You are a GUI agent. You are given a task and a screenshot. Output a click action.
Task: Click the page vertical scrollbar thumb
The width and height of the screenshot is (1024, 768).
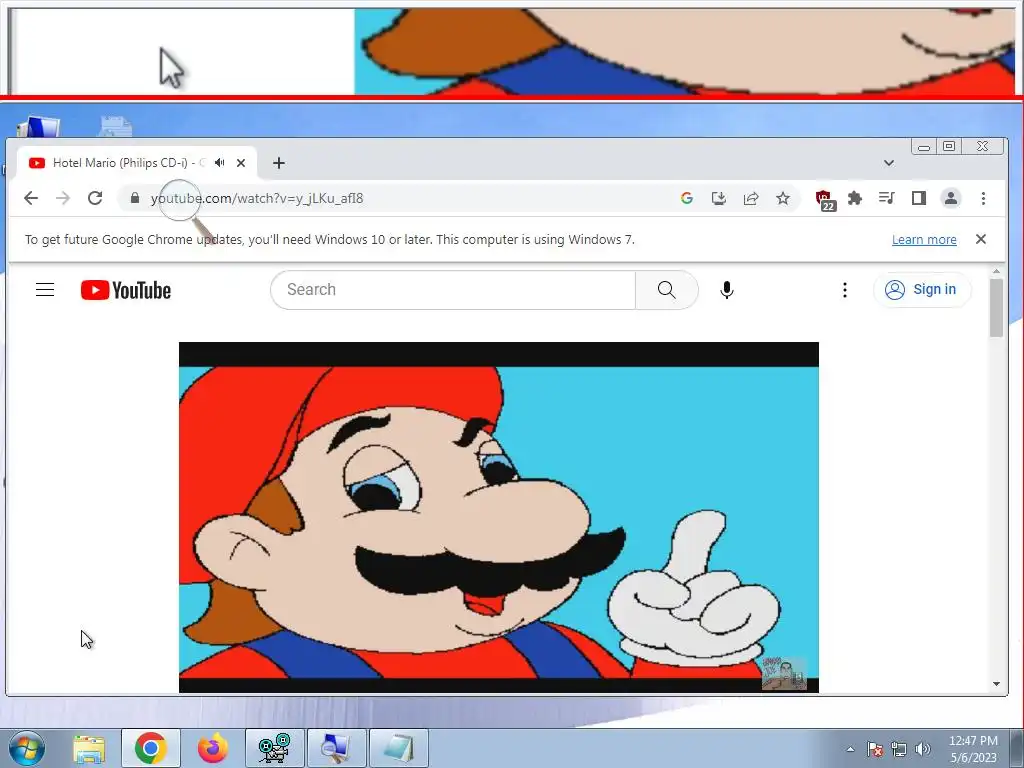pyautogui.click(x=996, y=308)
